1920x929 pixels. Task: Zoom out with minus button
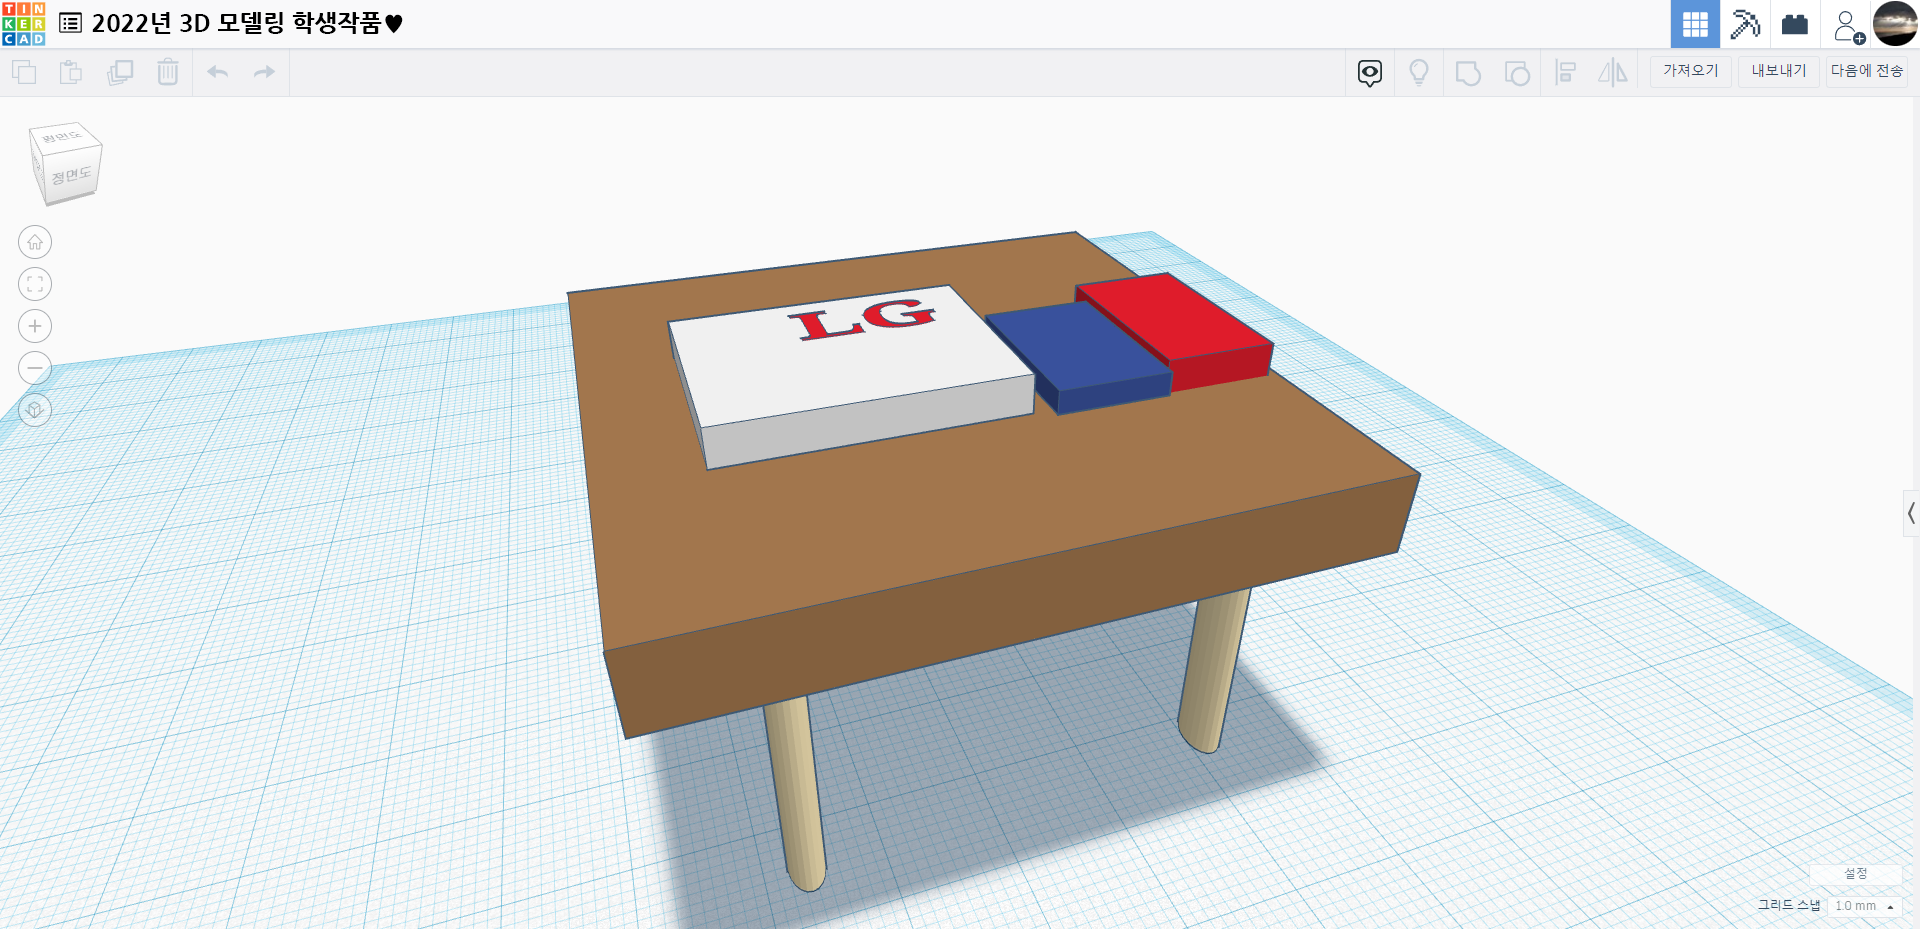coord(35,368)
